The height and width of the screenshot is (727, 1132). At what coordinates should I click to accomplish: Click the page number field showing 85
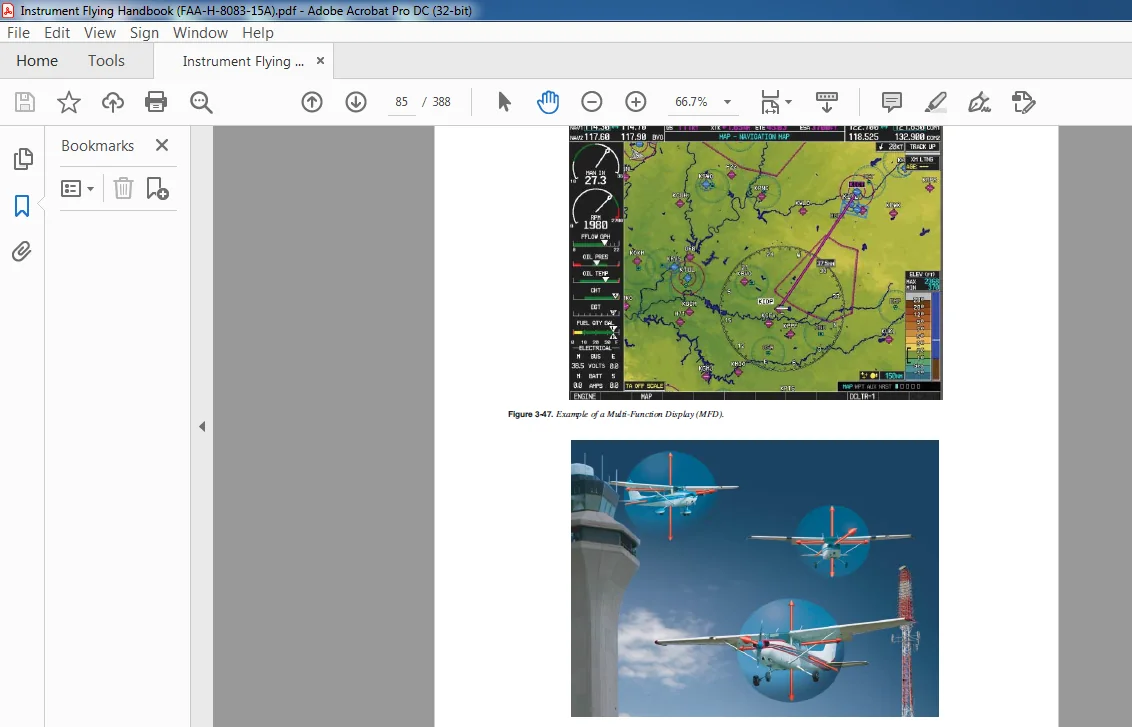(401, 102)
